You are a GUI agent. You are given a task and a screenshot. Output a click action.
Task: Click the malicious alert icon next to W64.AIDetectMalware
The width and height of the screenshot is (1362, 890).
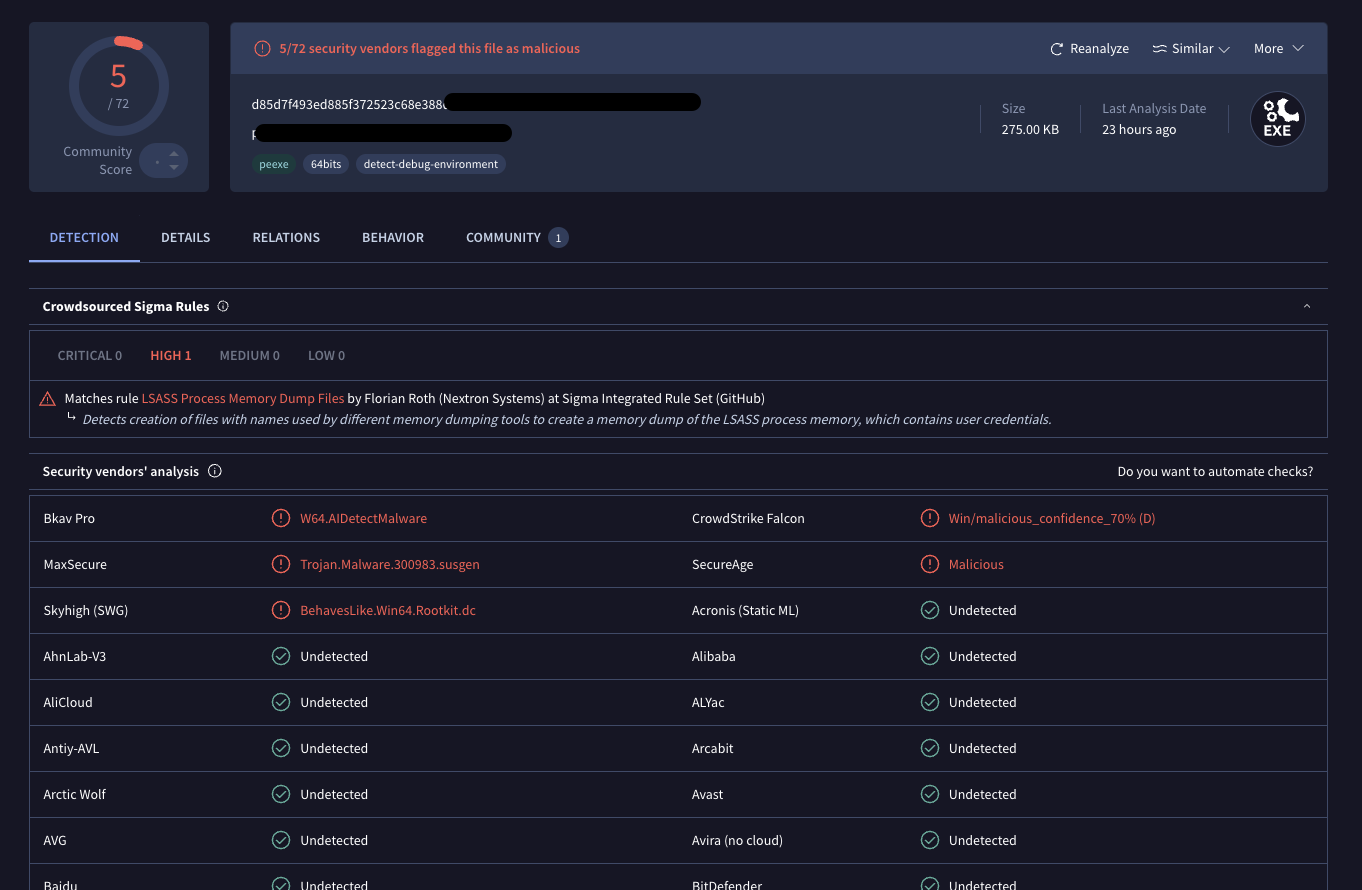(x=281, y=518)
